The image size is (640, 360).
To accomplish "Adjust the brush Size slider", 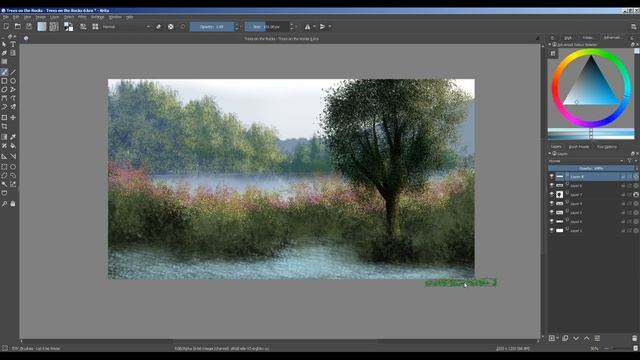I will [267, 27].
